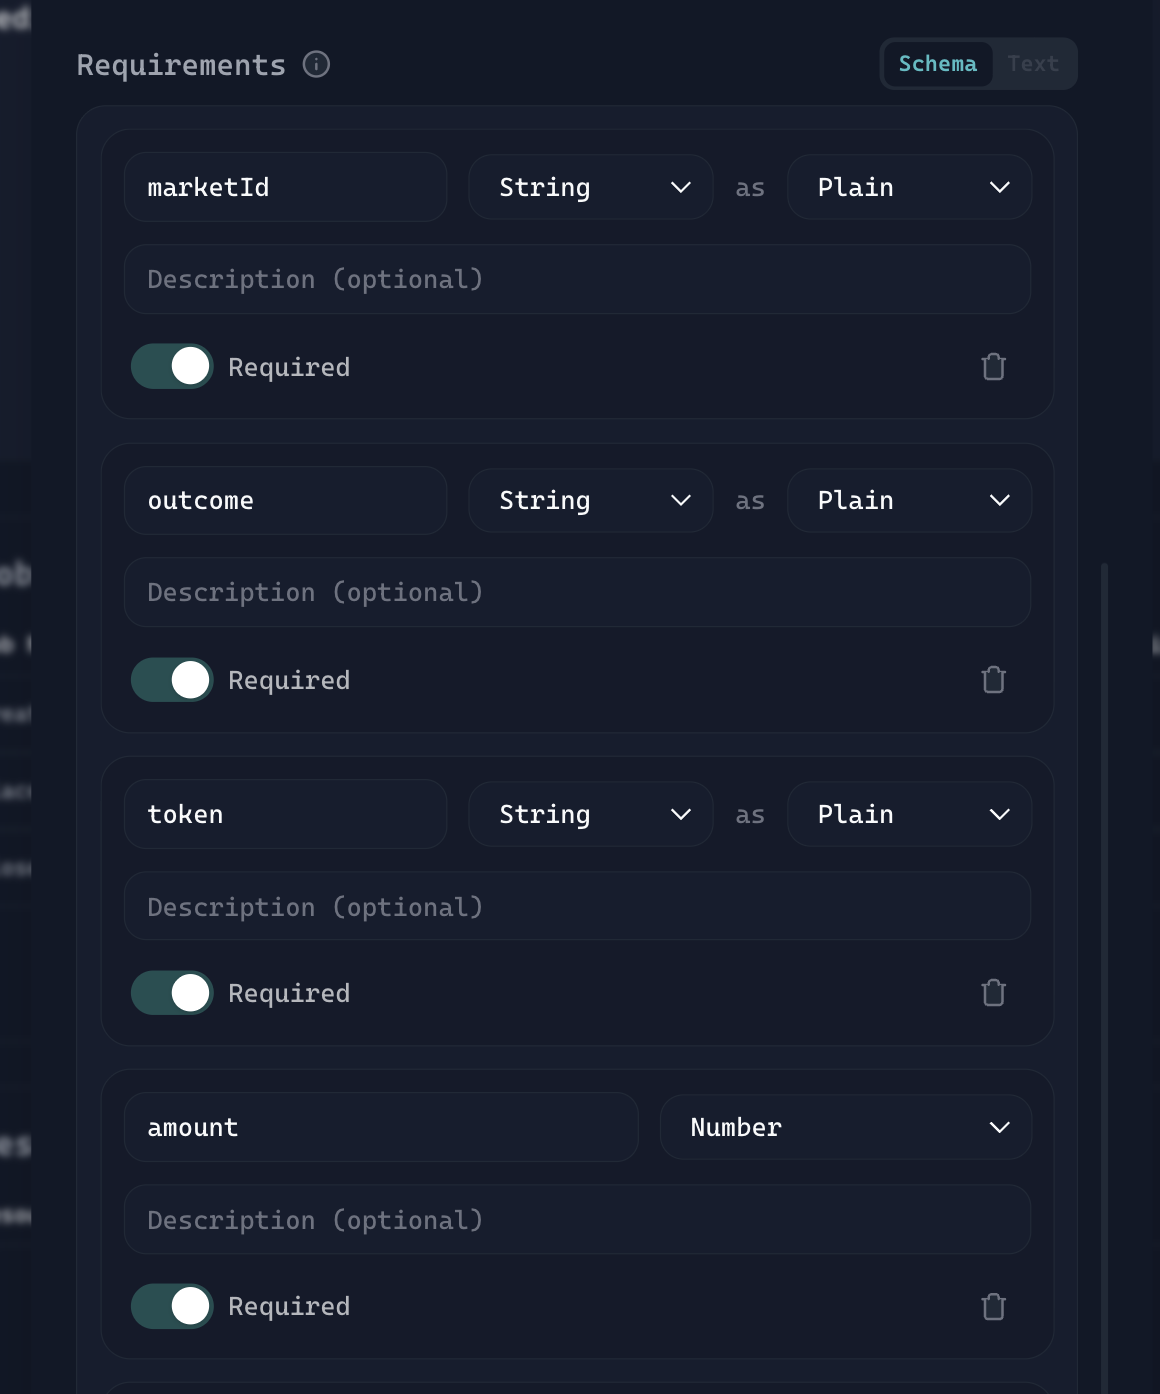The width and height of the screenshot is (1160, 1394).
Task: Edit the amount field name input
Action: pyautogui.click(x=380, y=1127)
